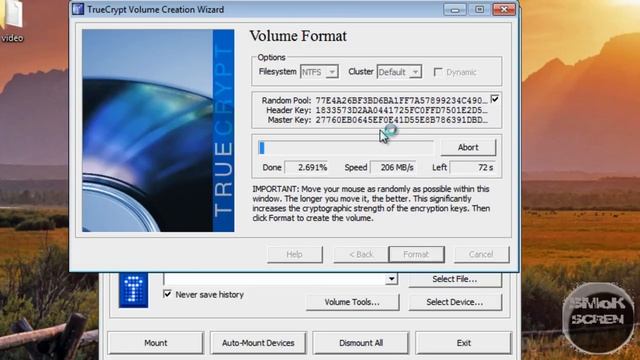This screenshot has width=640, height=360.
Task: Exit the TrueCrypt main window
Action: click(x=464, y=343)
